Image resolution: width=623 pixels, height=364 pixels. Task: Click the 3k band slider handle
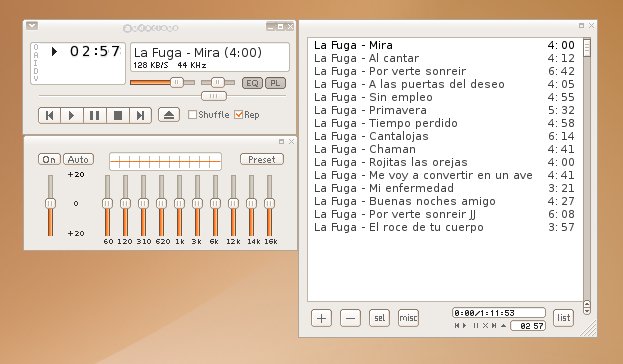click(197, 203)
